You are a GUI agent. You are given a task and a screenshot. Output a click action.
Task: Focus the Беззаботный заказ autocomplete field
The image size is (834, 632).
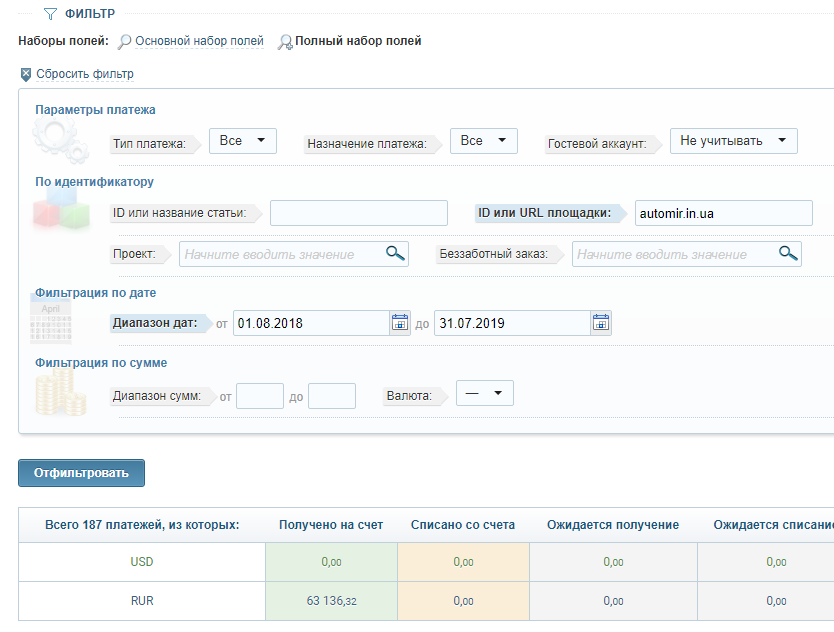point(686,254)
